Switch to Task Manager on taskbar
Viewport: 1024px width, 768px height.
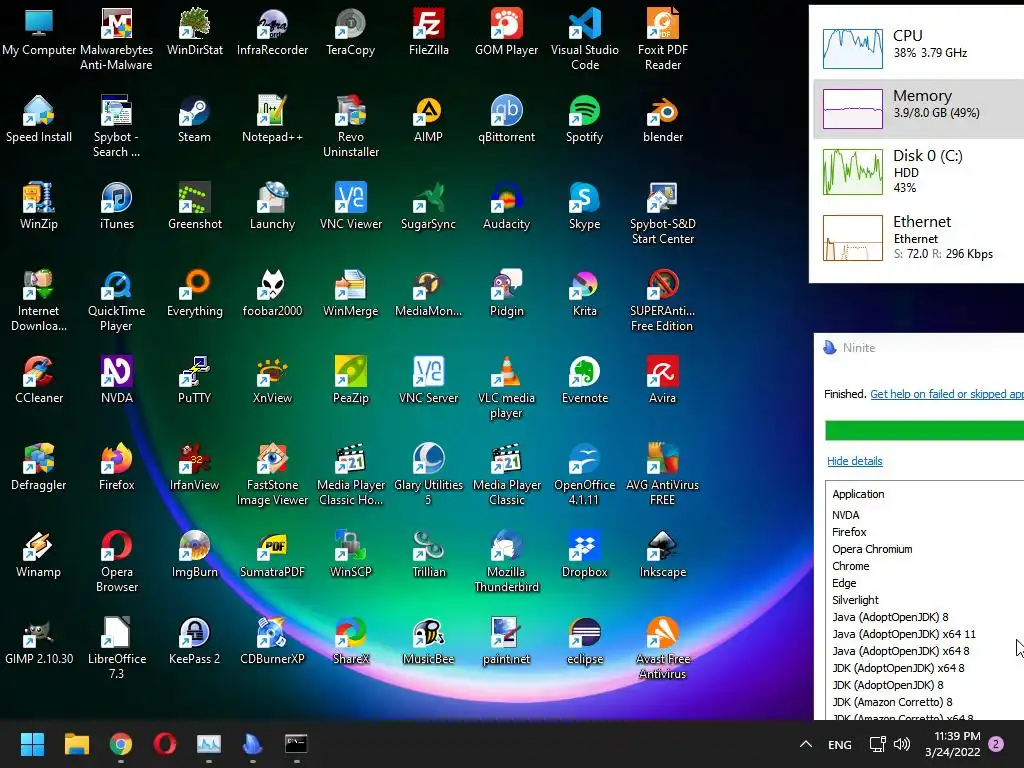pyautogui.click(x=209, y=744)
